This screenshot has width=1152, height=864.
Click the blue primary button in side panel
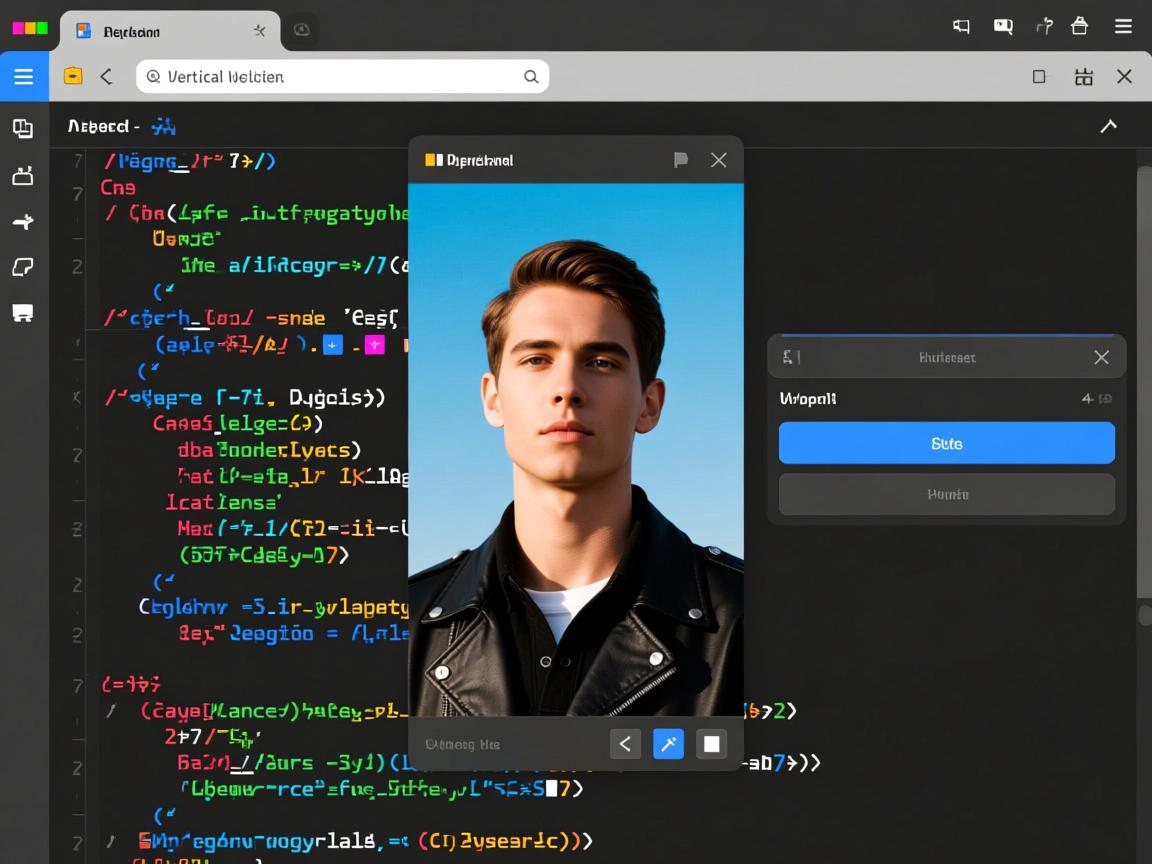coord(946,443)
